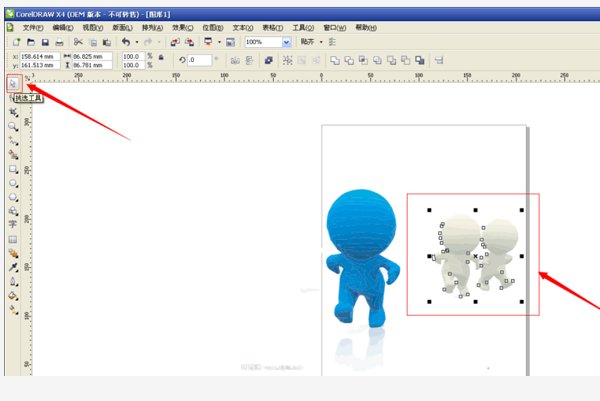
Task: Open the Tools menu (工具)
Action: click(303, 28)
